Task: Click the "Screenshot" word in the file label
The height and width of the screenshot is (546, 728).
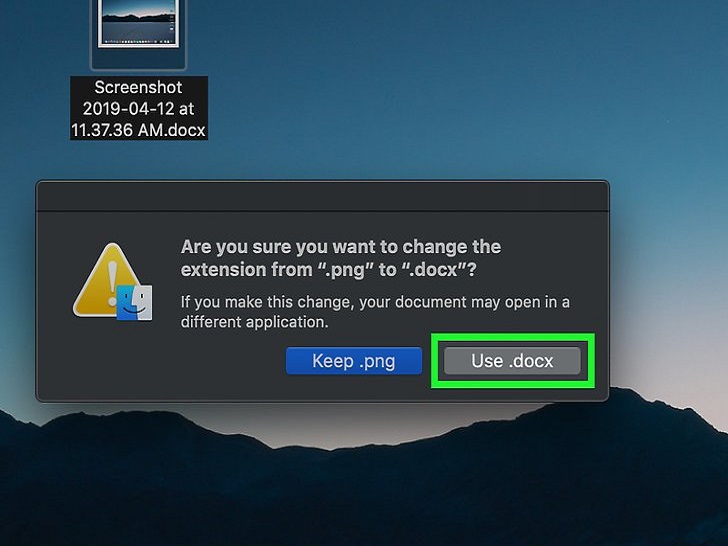Action: [138, 87]
